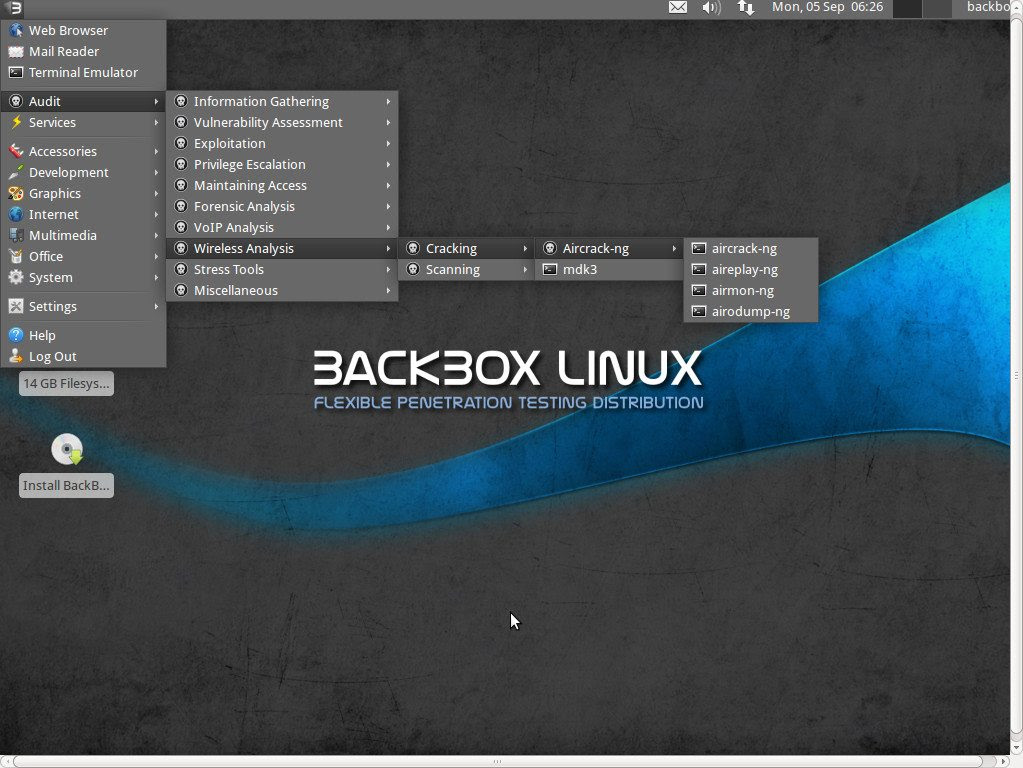Click the Install BackBox disc icon
Viewport: 1023px width, 768px height.
pos(67,449)
